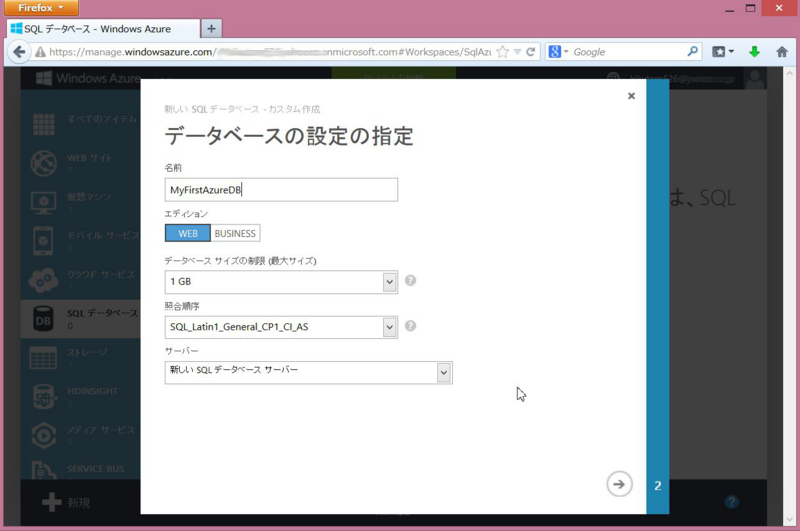
Task: Click the media services sidebar icon
Action: (43, 435)
